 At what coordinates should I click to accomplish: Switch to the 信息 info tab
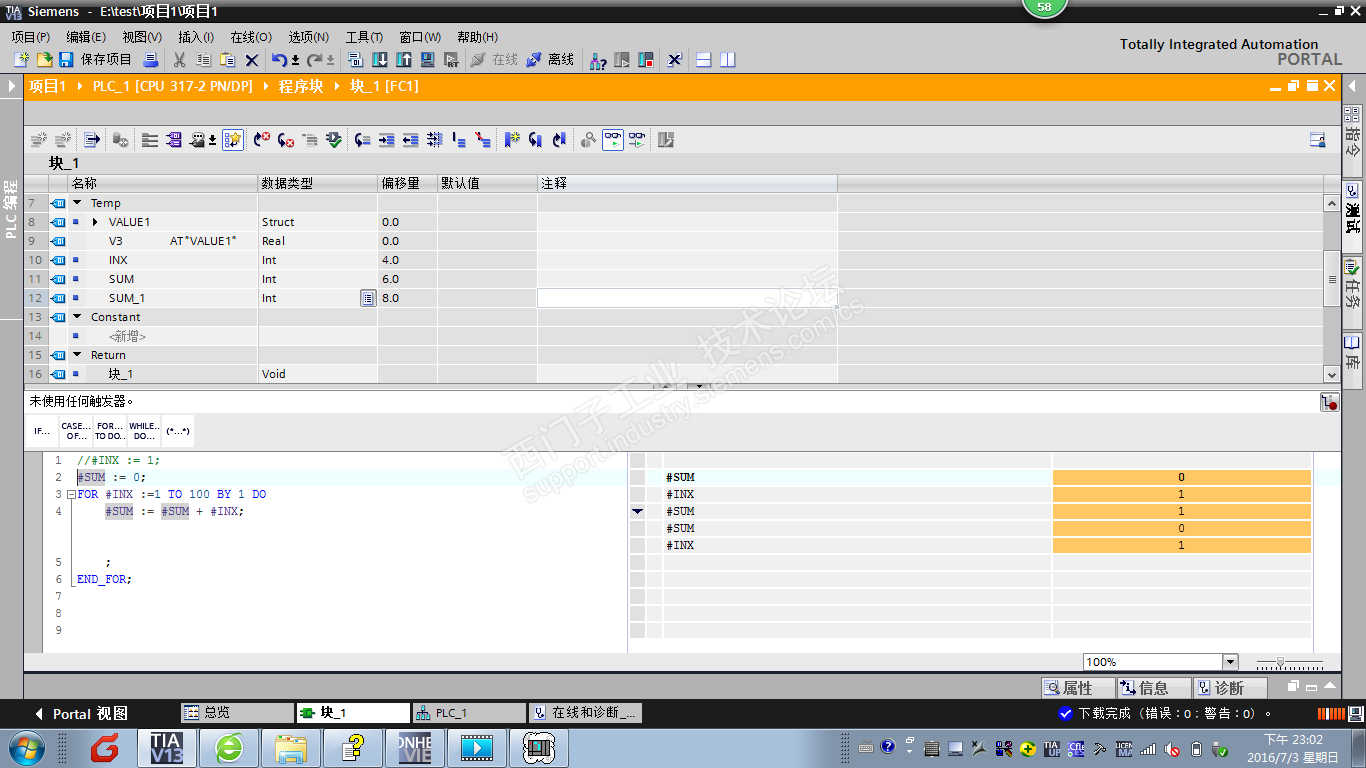pos(1153,688)
